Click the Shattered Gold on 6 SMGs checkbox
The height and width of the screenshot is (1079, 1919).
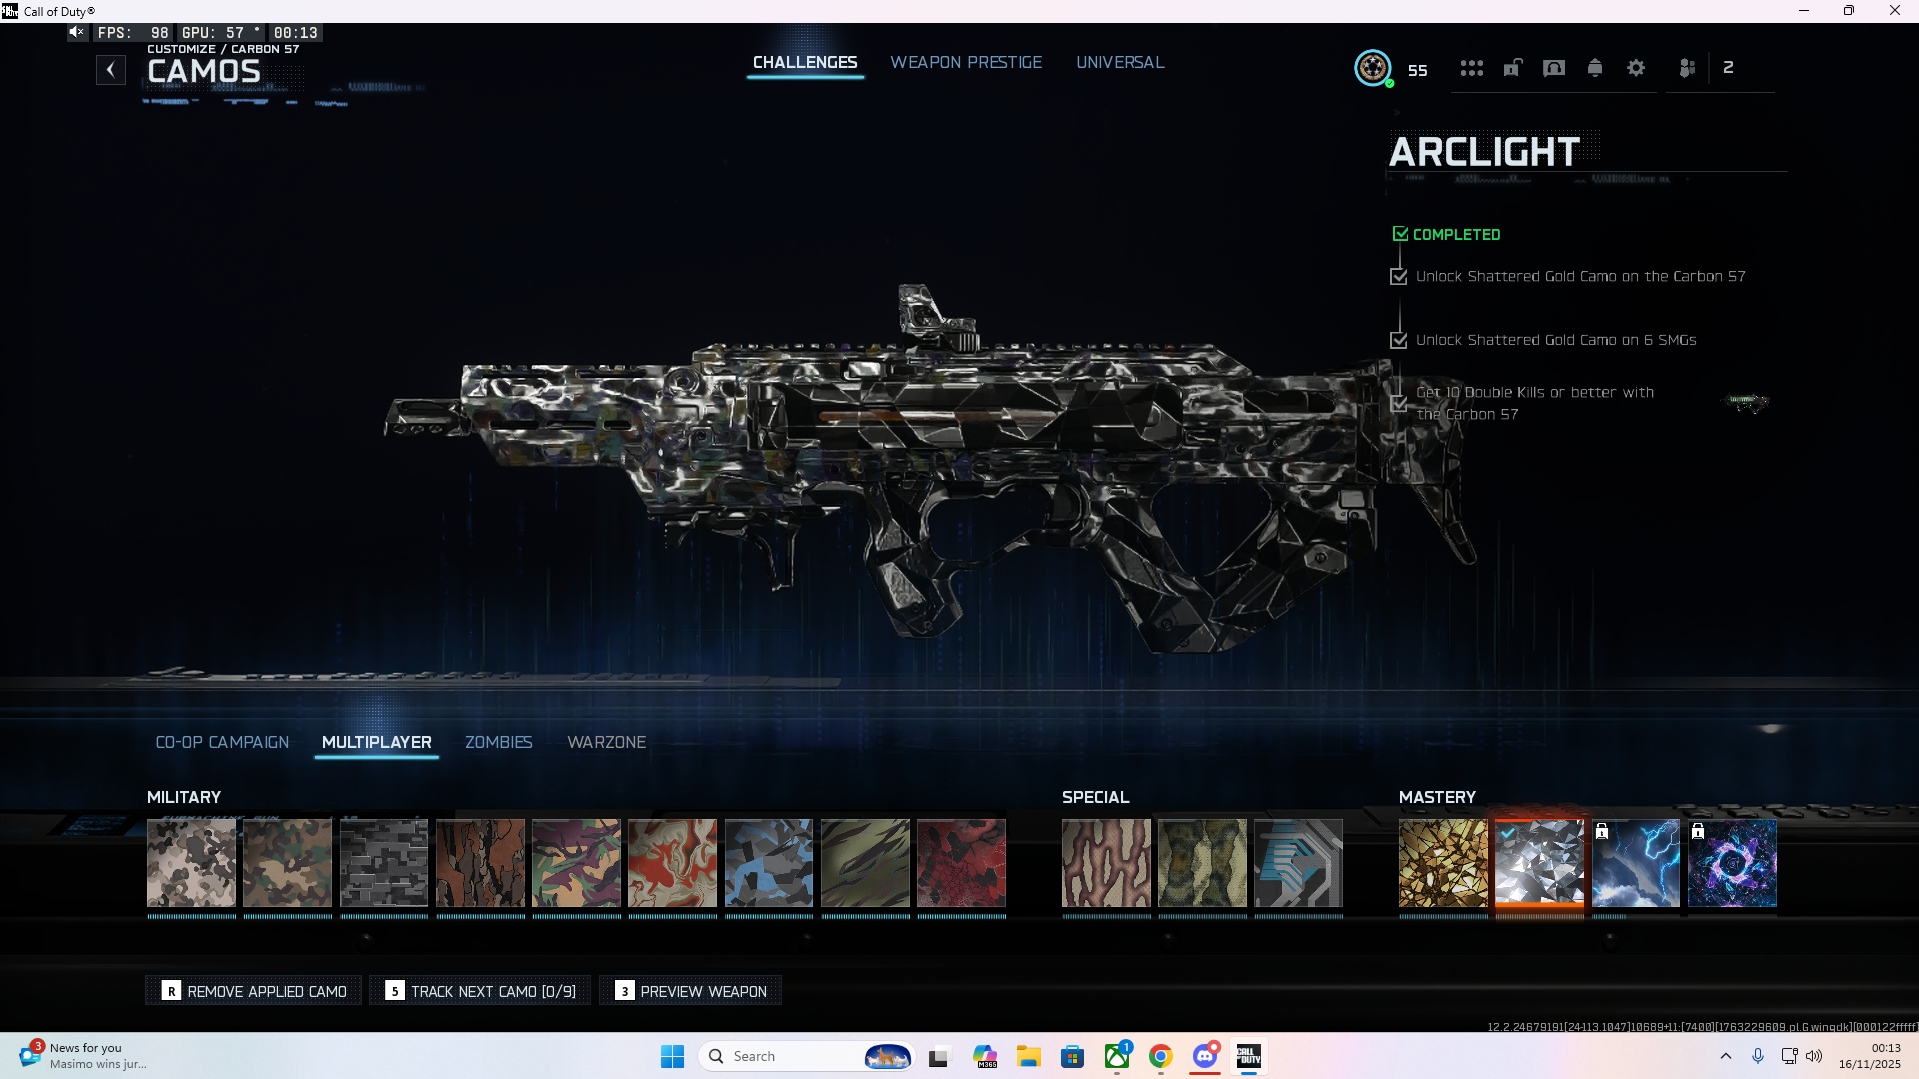pos(1399,340)
